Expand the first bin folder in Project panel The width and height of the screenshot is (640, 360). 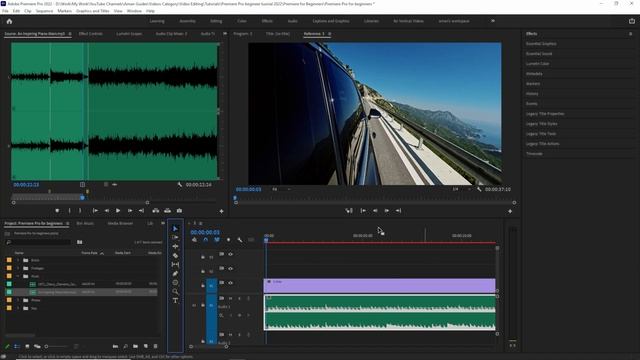point(18,260)
